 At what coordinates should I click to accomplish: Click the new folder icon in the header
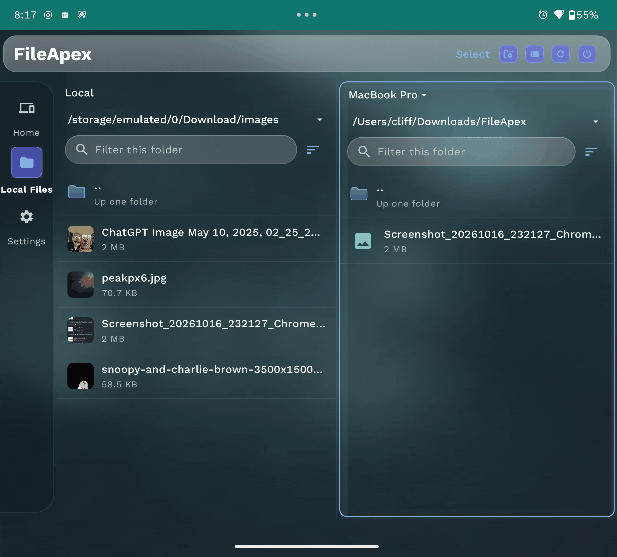click(508, 54)
